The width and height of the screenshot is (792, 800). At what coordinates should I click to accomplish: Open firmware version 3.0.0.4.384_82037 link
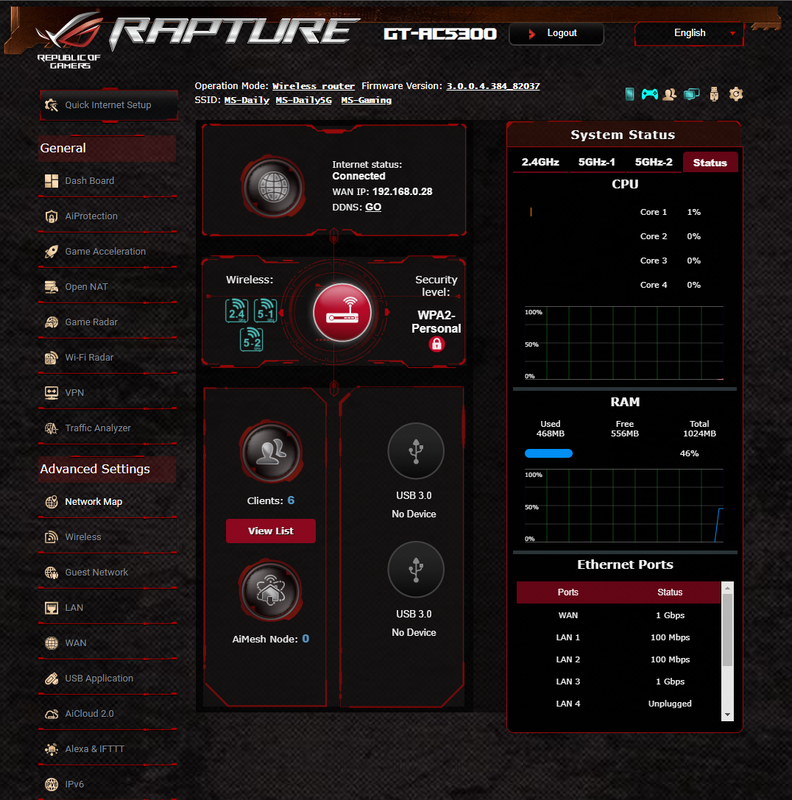[x=493, y=86]
